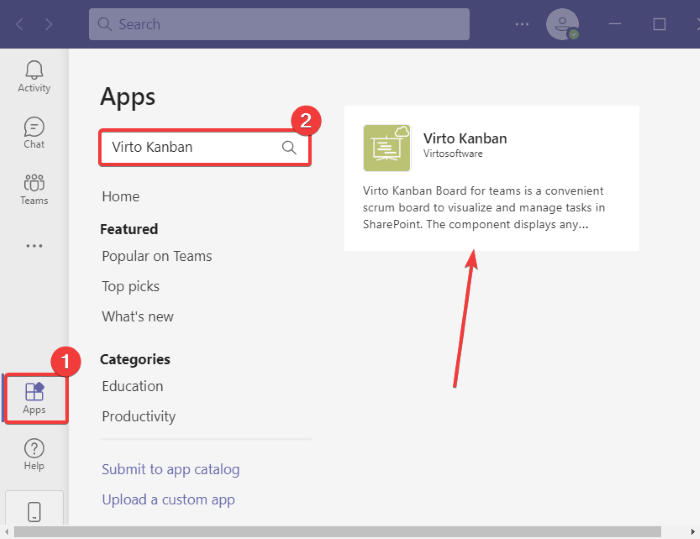Open the Virto Kanban app card
The width and height of the screenshot is (700, 539).
pos(492,178)
